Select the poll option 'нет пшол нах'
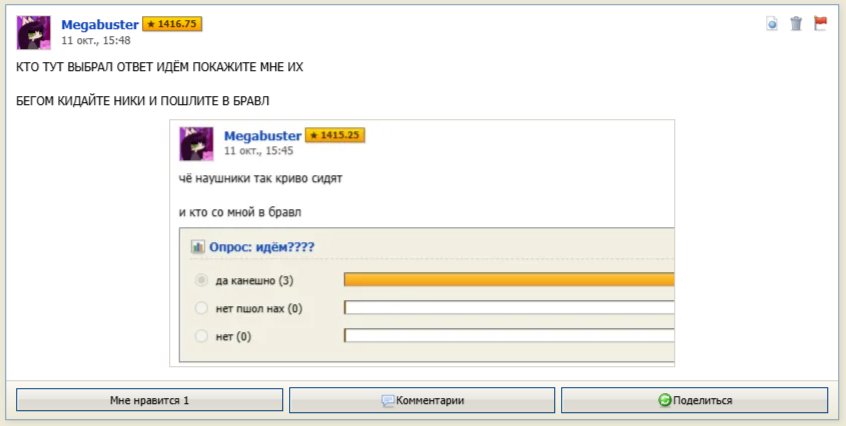This screenshot has width=846, height=426. [x=201, y=308]
